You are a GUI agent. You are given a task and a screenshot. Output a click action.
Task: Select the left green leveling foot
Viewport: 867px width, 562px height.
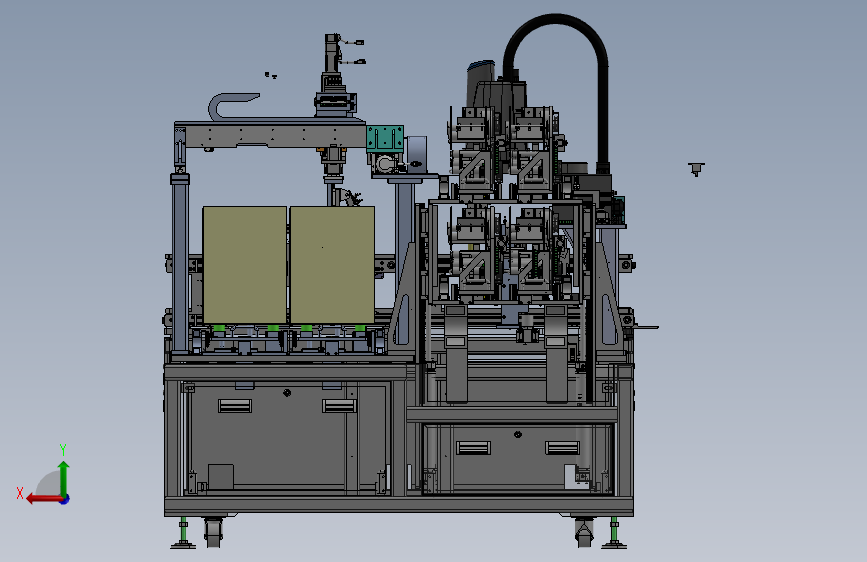click(183, 533)
